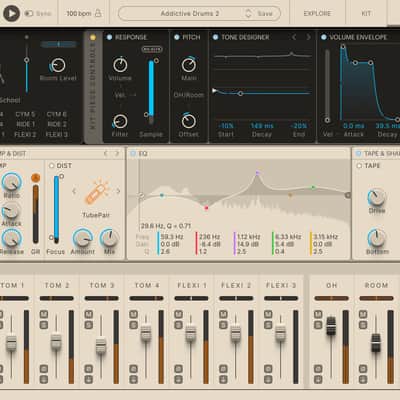Select the blue 59.3 Hz EQ node
The image size is (400, 400).
pyautogui.click(x=162, y=195)
